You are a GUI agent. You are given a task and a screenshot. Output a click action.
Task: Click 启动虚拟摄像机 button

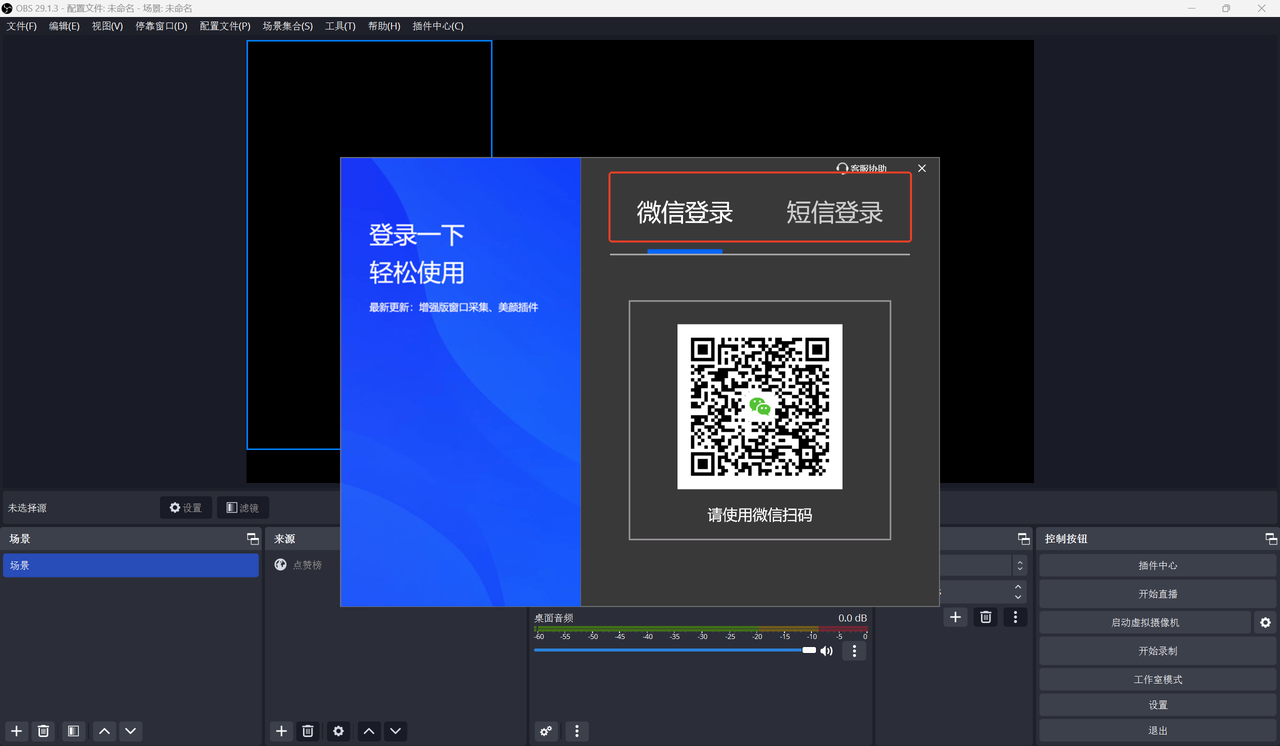coord(1145,622)
